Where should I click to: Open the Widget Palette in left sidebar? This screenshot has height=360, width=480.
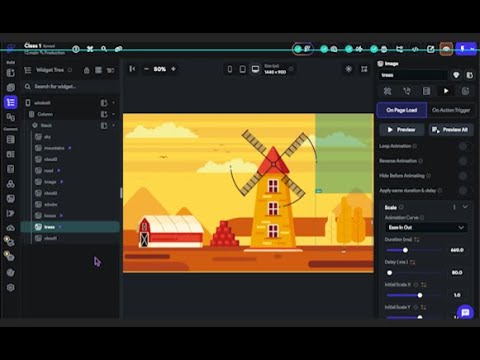11,73
